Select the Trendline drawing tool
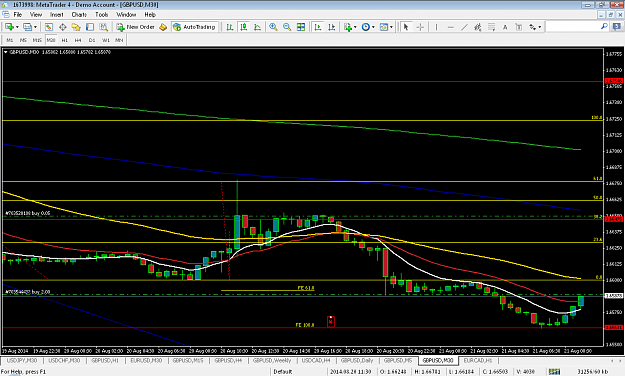625x376 pixels. 464,27
